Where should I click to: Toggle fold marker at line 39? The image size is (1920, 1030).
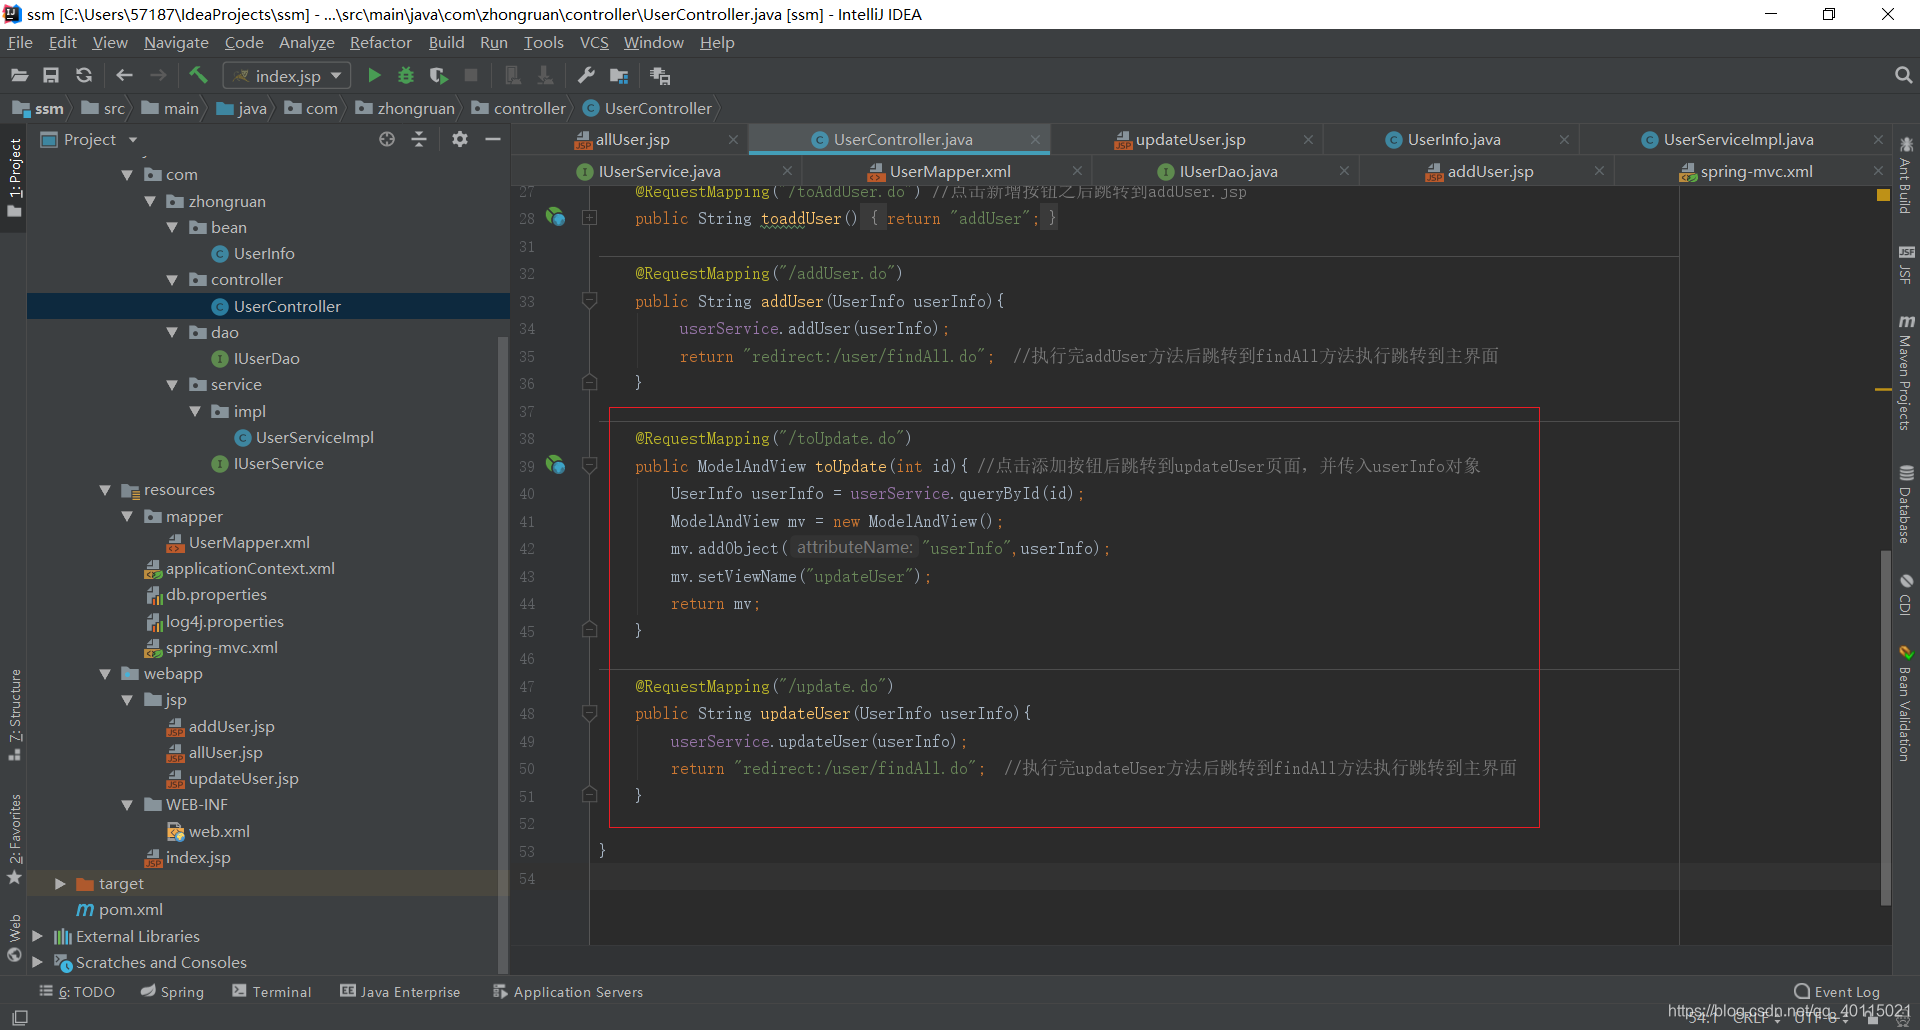[x=590, y=465]
